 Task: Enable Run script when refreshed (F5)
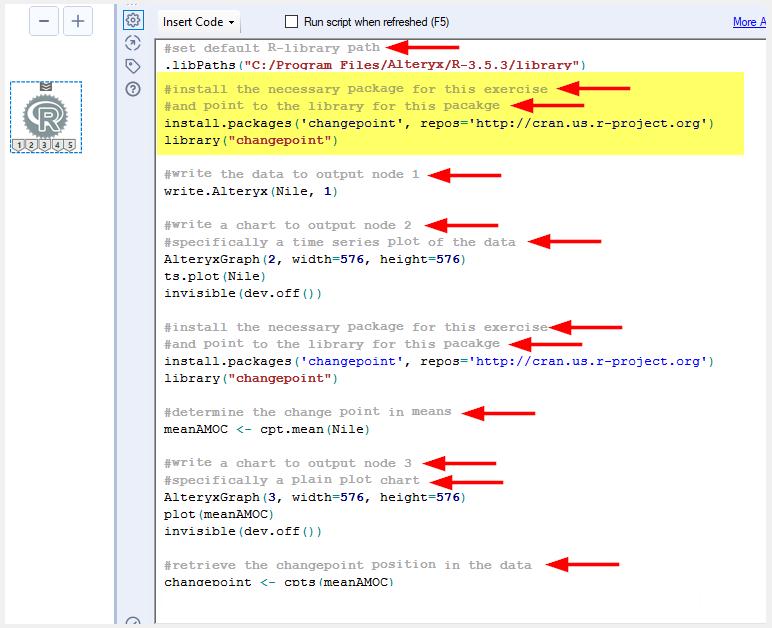[291, 22]
